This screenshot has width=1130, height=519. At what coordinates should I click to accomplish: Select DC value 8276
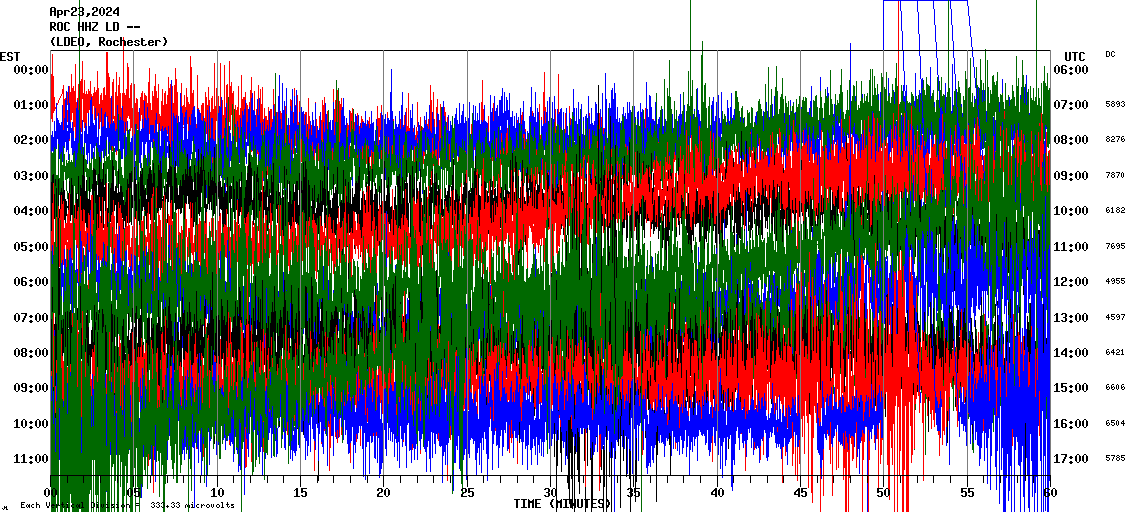pyautogui.click(x=1115, y=139)
